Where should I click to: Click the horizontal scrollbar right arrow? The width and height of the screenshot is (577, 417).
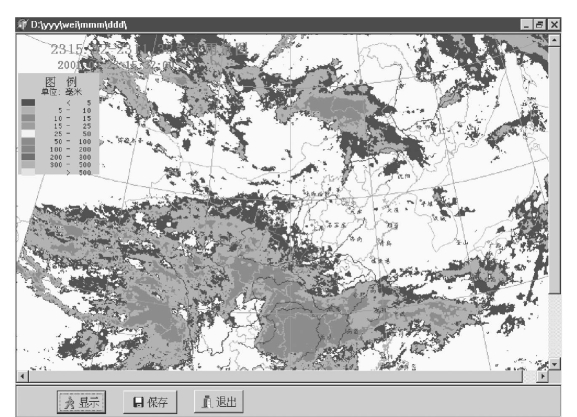(x=542, y=376)
